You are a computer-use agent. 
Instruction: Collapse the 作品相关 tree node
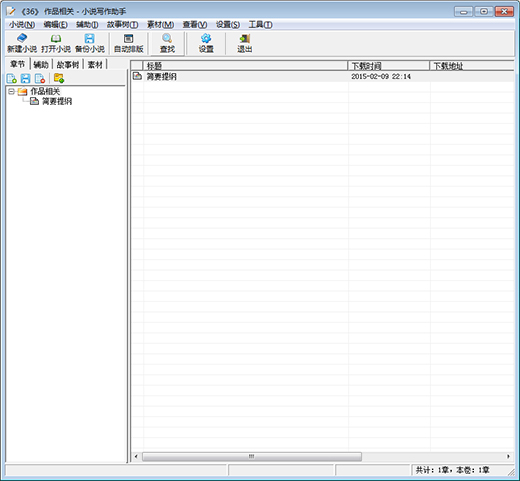coord(11,91)
